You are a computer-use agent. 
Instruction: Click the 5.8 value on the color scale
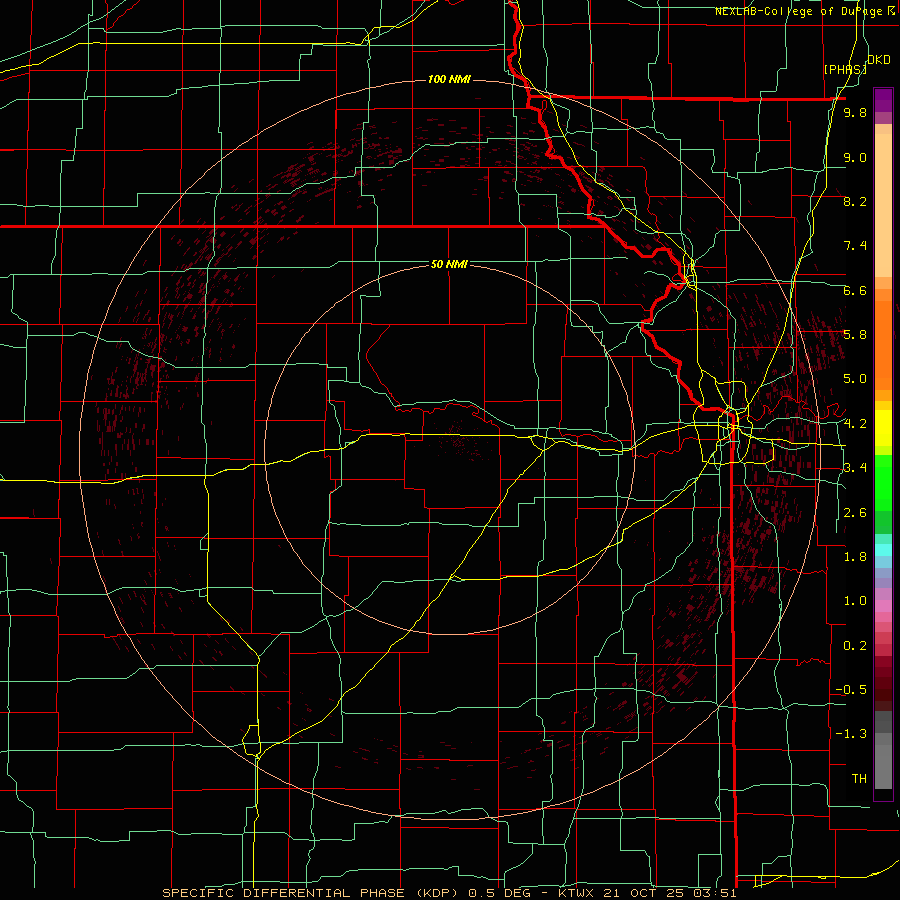(x=855, y=334)
